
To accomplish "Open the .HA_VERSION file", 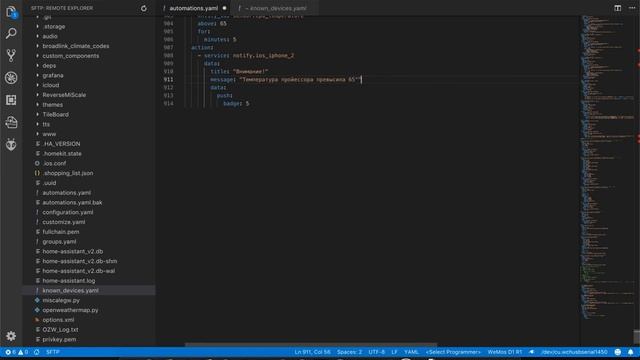I will (x=61, y=144).
